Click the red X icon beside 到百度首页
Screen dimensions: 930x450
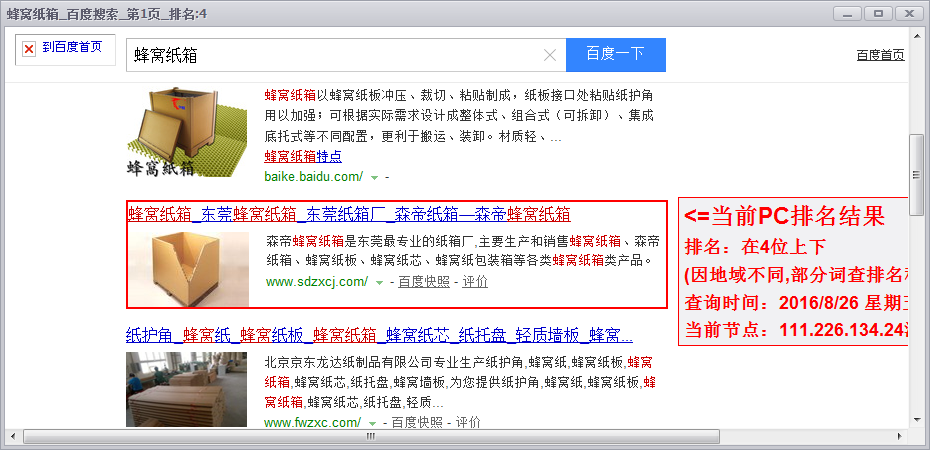click(x=29, y=48)
